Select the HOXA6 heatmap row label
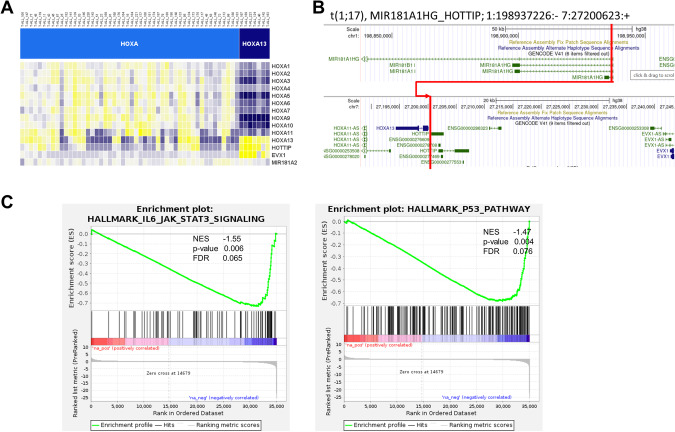Screen dimensions: 675x432 pyautogui.click(x=281, y=103)
